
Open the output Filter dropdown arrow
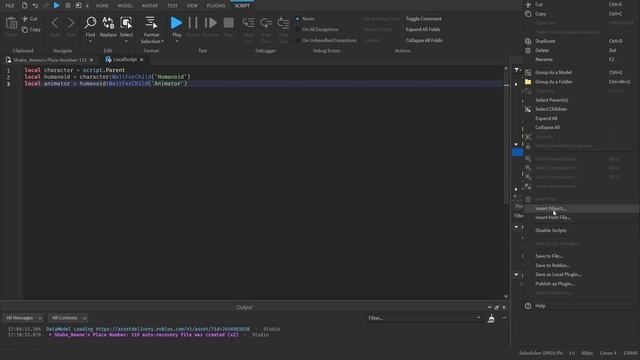point(478,318)
